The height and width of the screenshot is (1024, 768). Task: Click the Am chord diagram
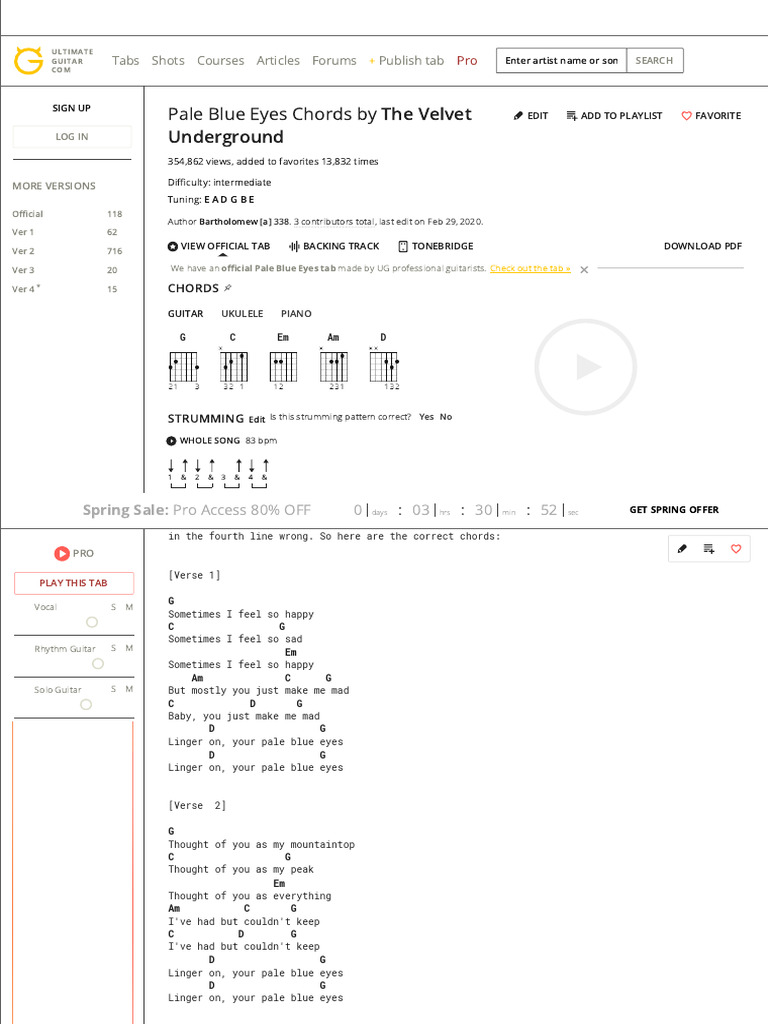(334, 362)
